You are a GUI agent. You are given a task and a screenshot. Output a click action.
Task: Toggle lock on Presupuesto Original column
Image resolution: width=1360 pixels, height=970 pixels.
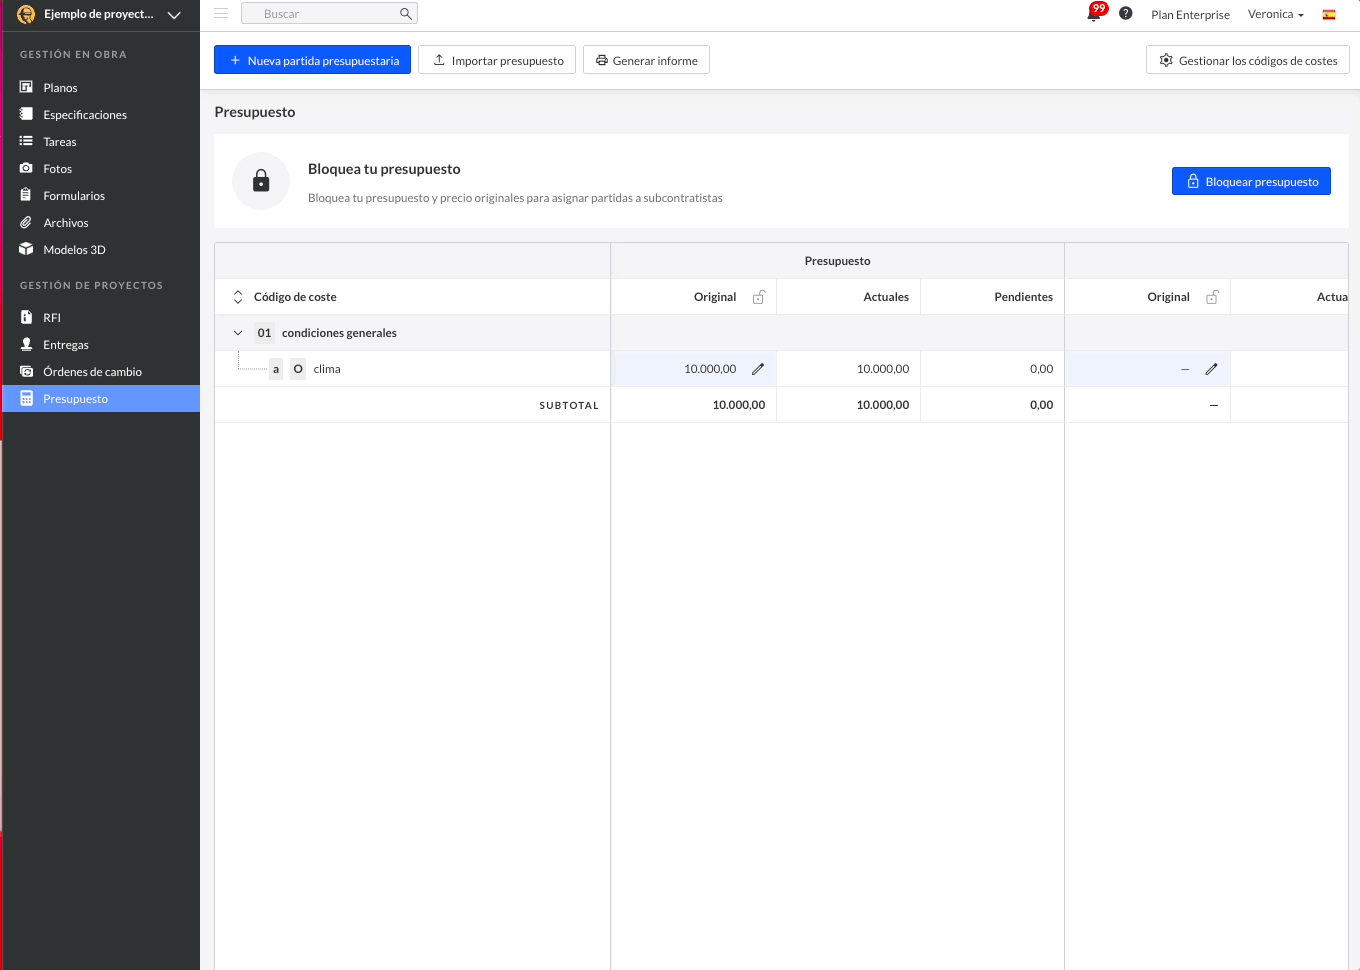point(759,297)
